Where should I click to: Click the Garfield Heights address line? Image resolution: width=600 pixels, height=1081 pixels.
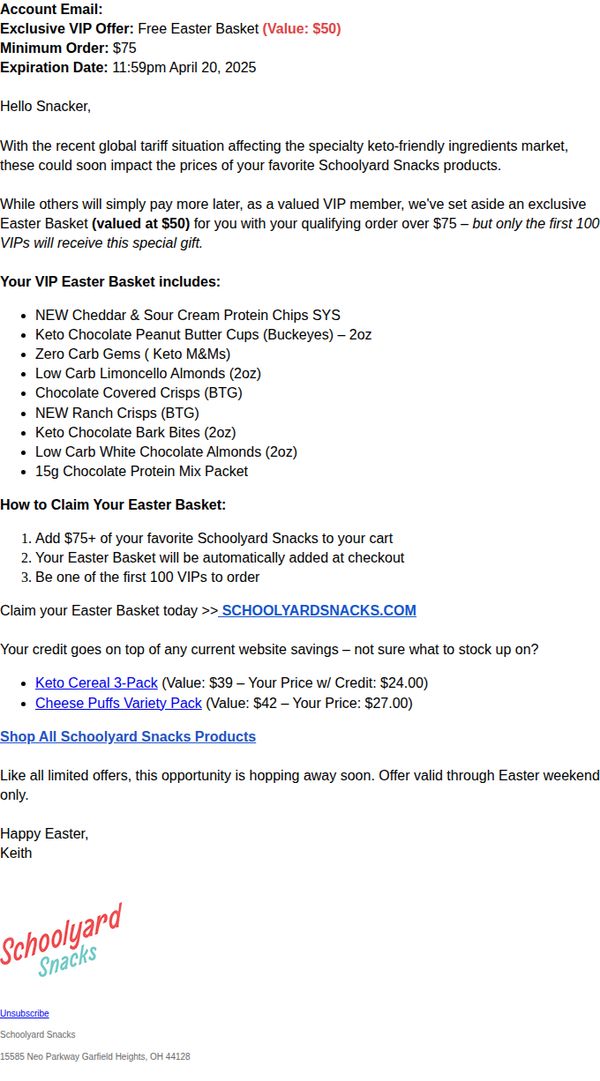95,1056
